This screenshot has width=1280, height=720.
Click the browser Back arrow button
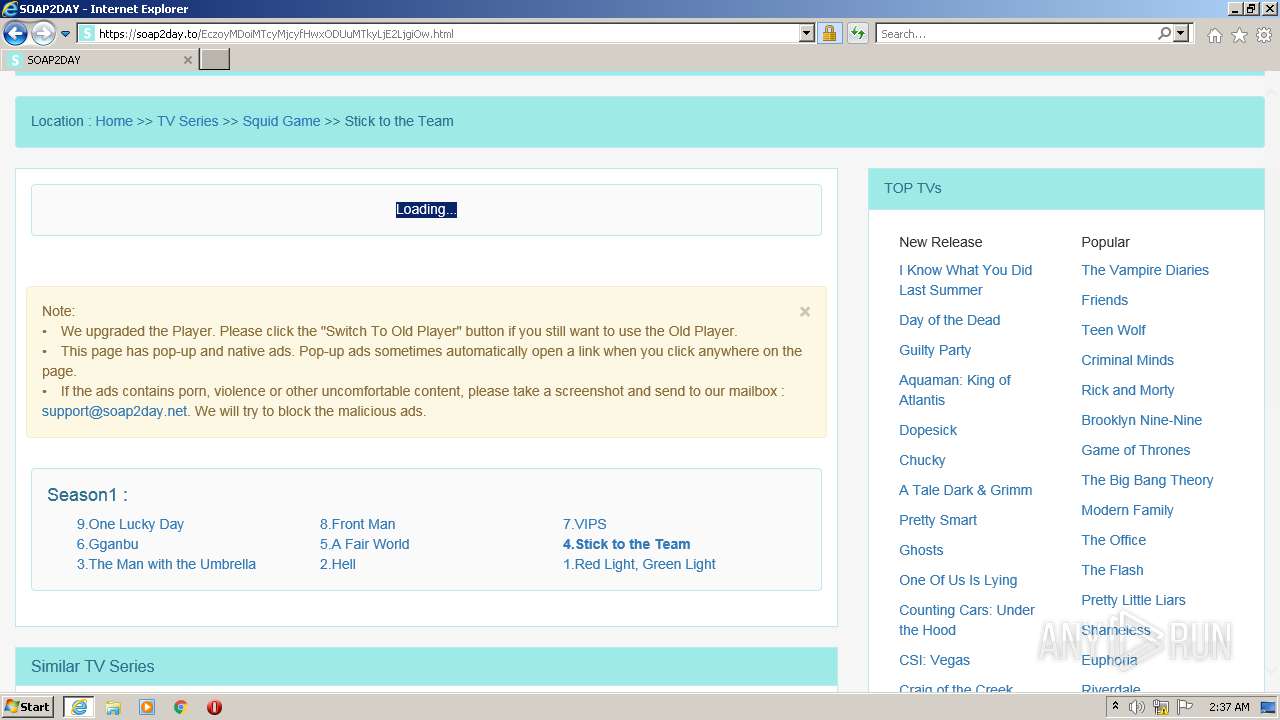pos(15,33)
